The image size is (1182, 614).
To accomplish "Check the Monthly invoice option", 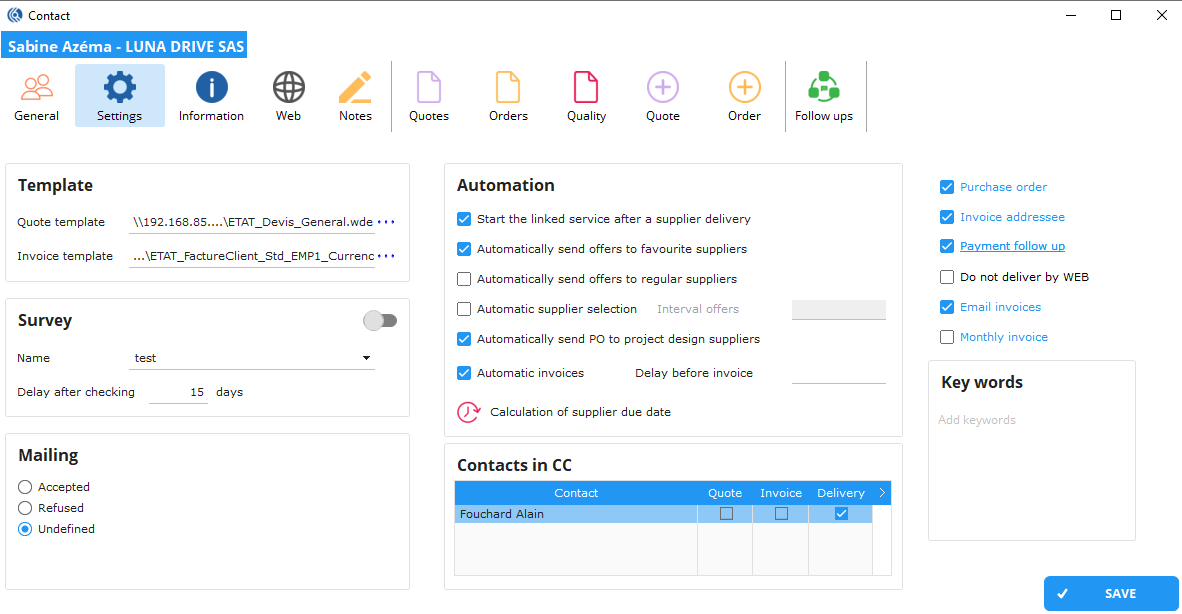I will click(946, 337).
